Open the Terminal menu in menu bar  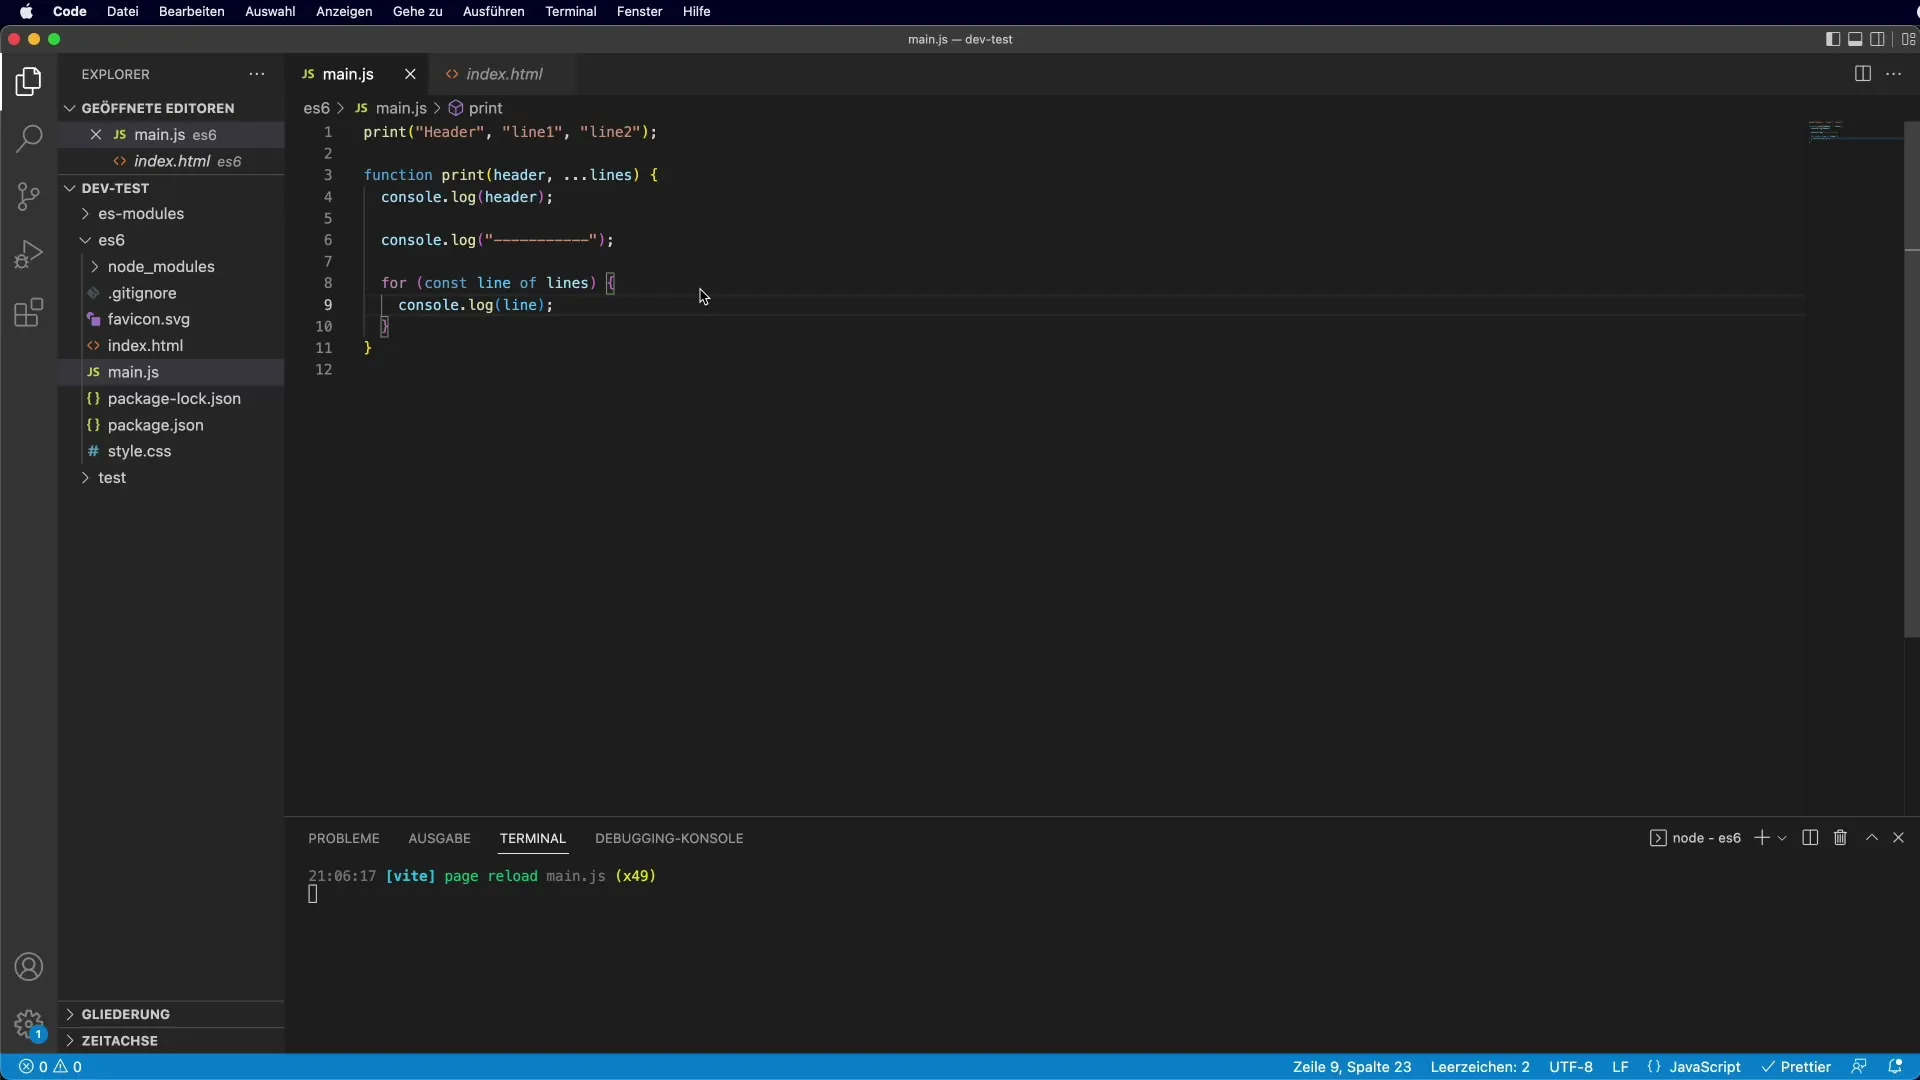click(571, 11)
